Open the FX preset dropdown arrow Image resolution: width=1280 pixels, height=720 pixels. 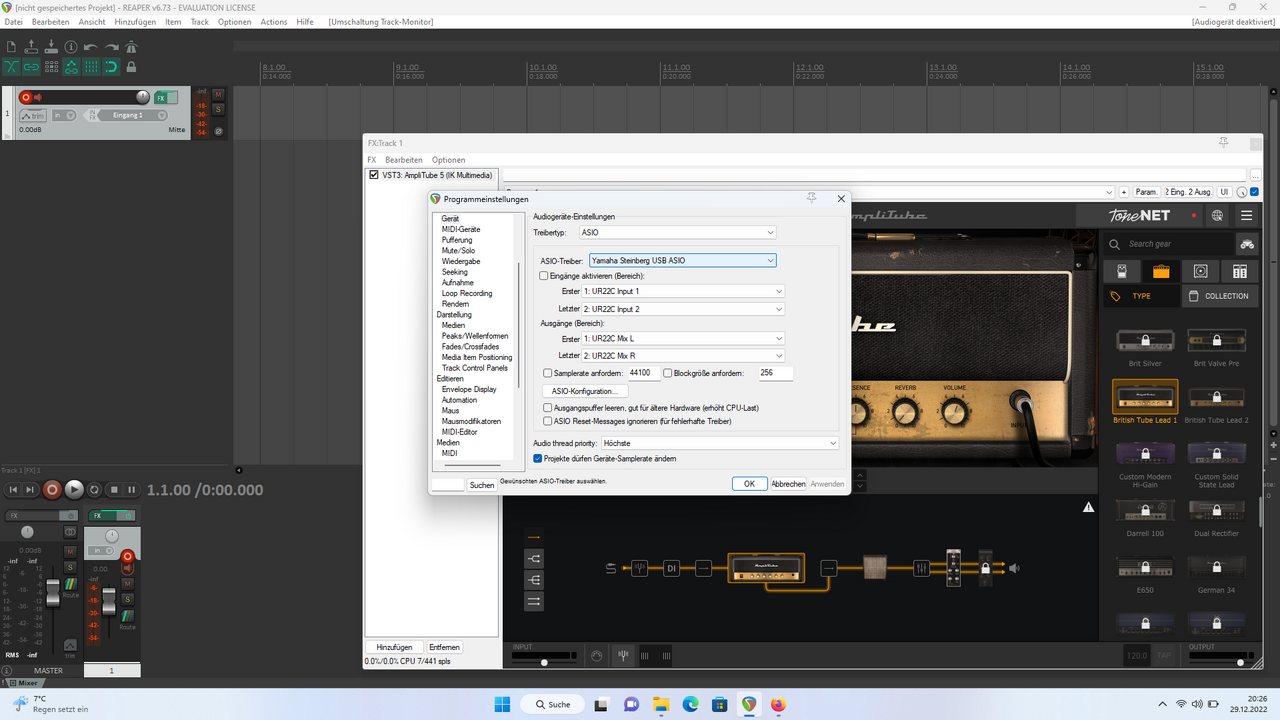coord(1109,192)
